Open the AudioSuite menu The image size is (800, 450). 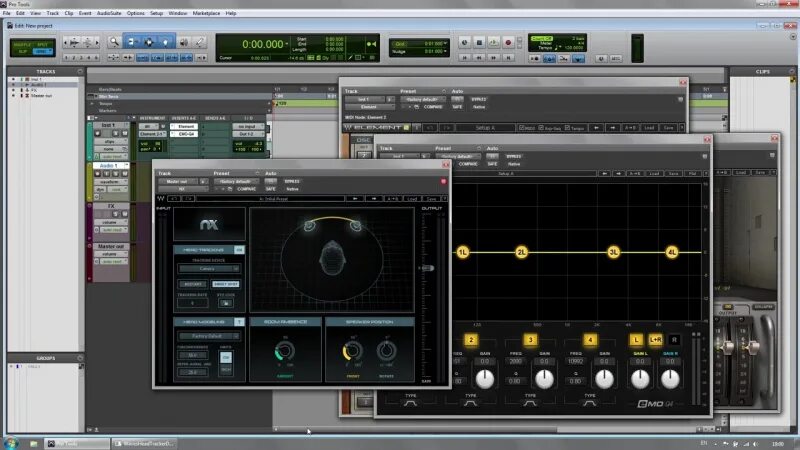(x=109, y=13)
